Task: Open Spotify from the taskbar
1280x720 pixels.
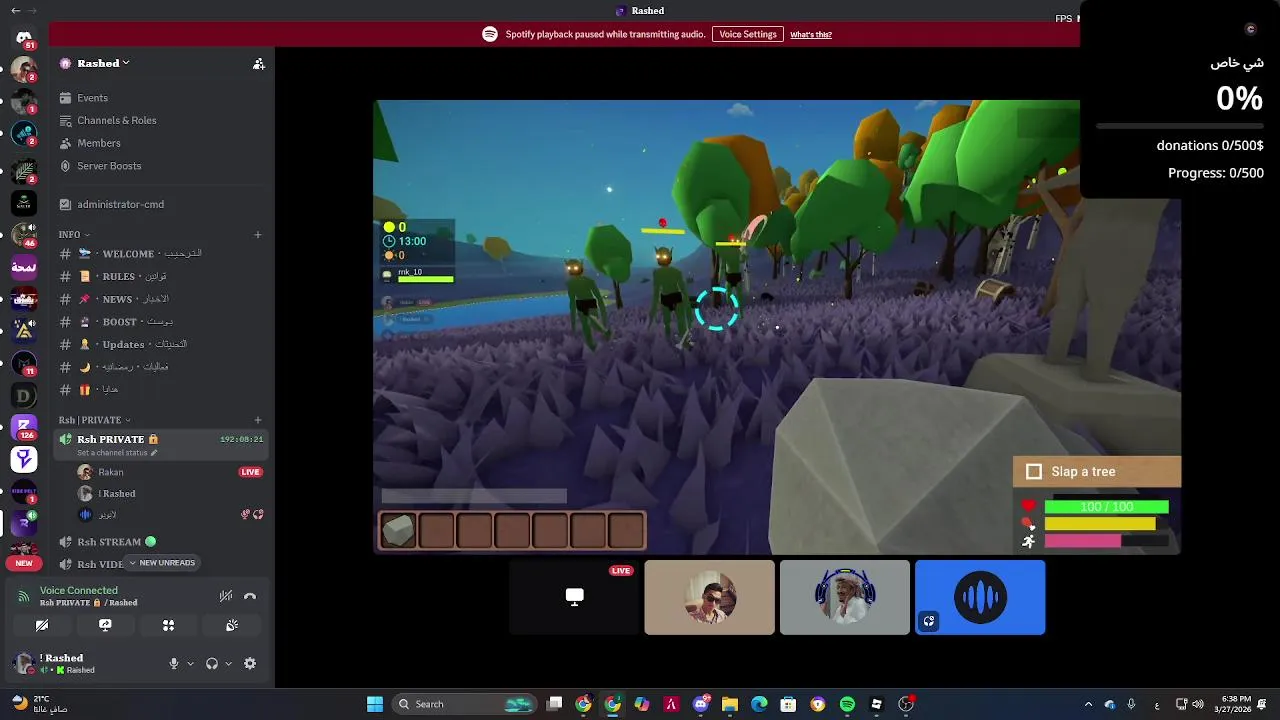Action: (x=847, y=704)
